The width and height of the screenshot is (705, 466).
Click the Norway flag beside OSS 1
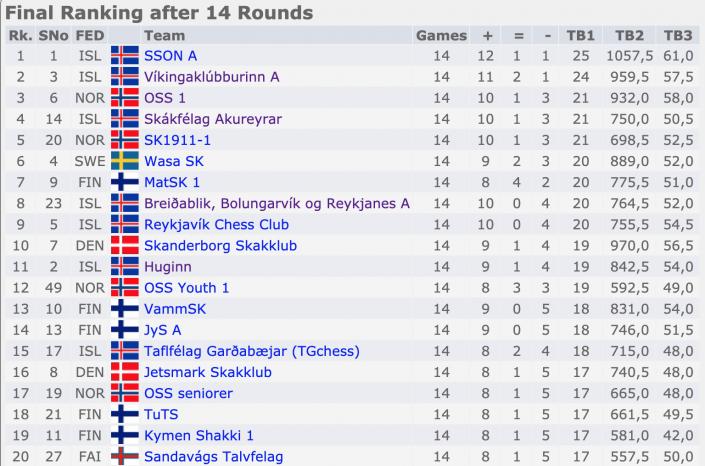125,98
